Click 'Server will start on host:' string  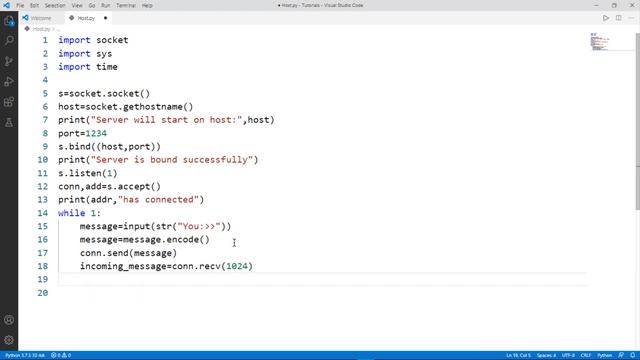pyautogui.click(x=167, y=120)
